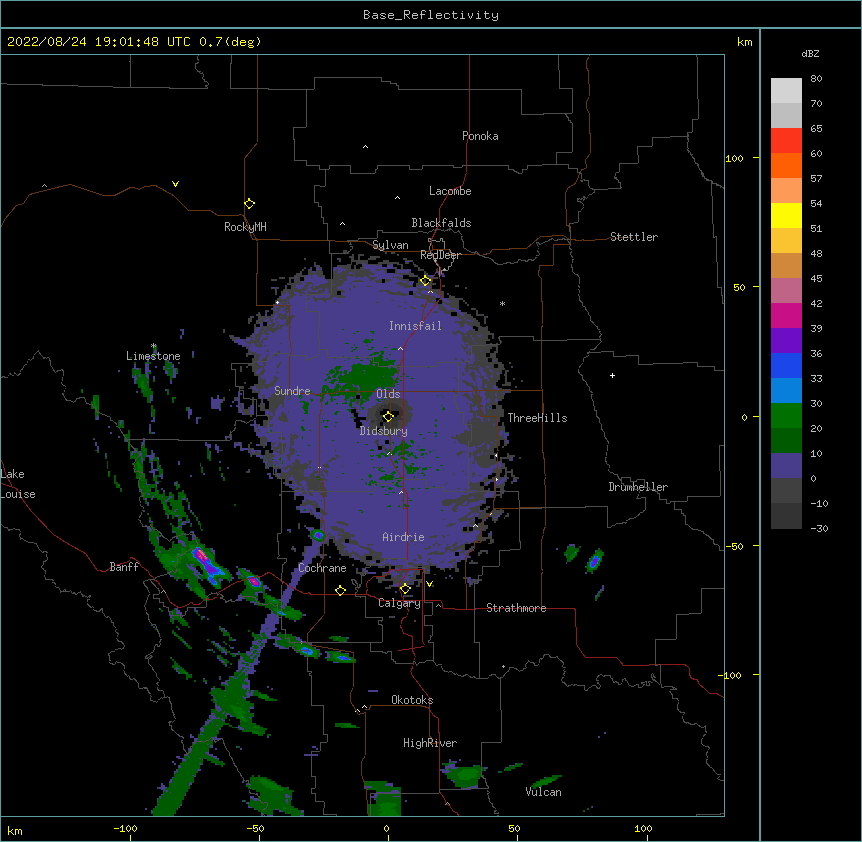The width and height of the screenshot is (862, 842).
Task: Click the Strathmore town label
Action: [516, 608]
